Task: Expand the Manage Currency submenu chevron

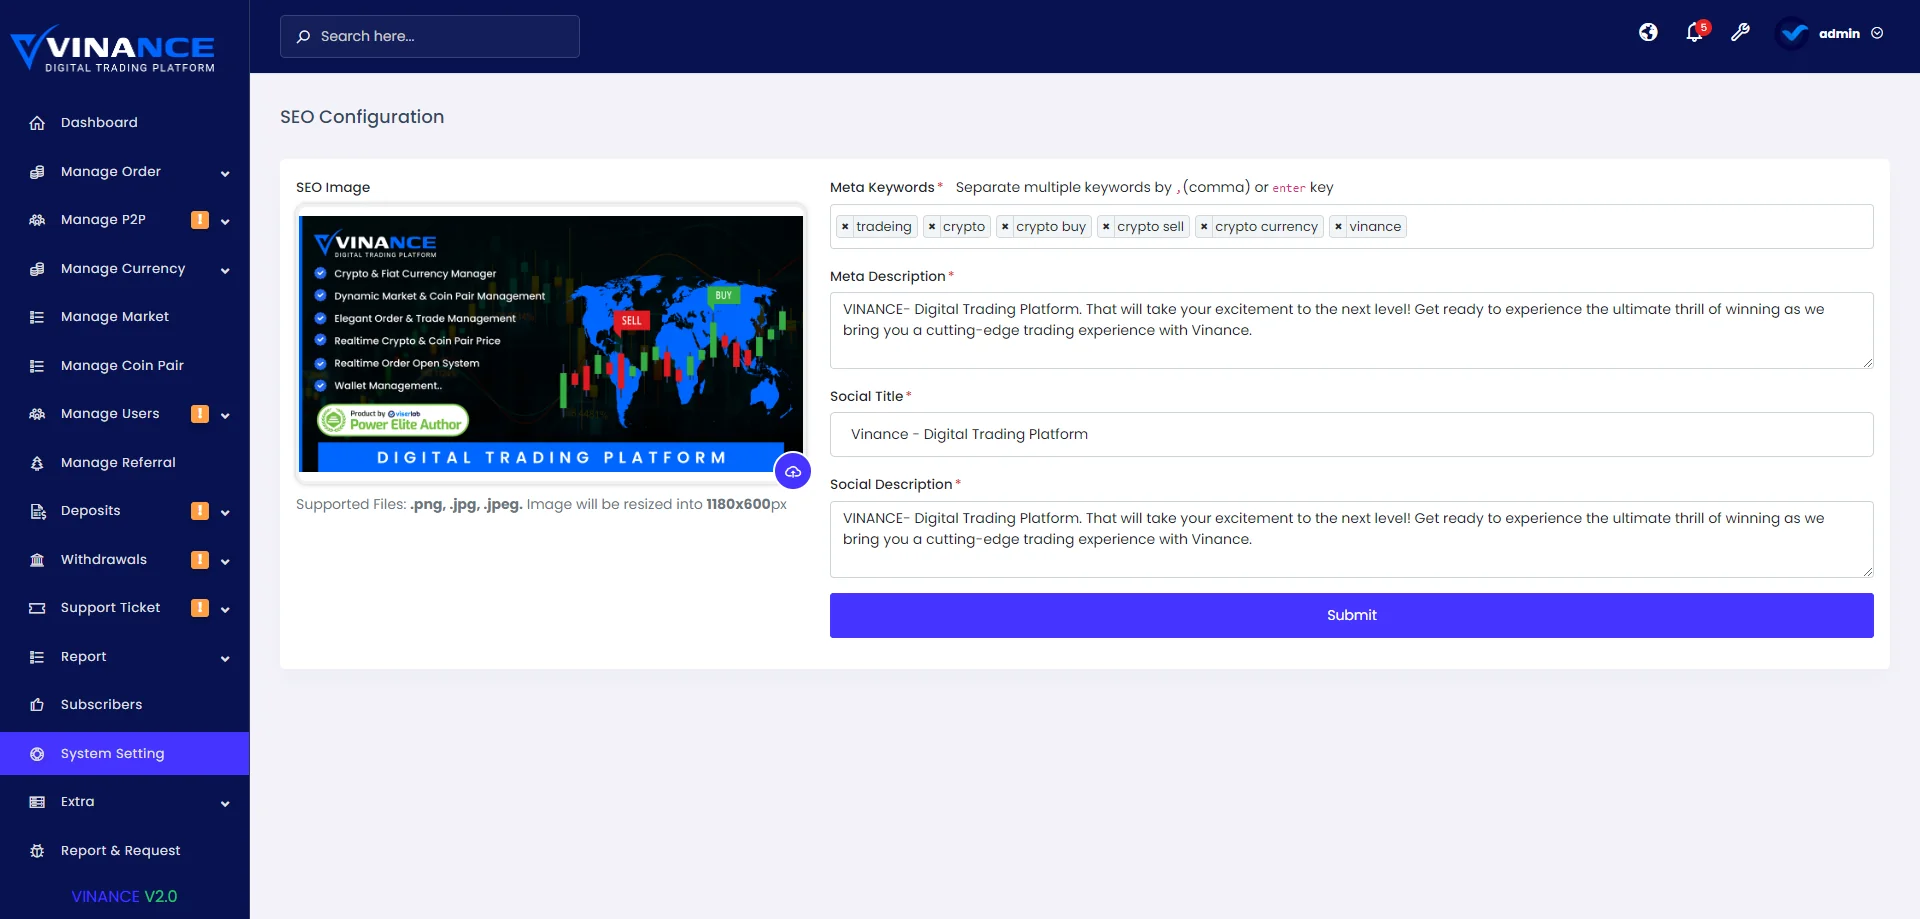Action: pyautogui.click(x=225, y=270)
